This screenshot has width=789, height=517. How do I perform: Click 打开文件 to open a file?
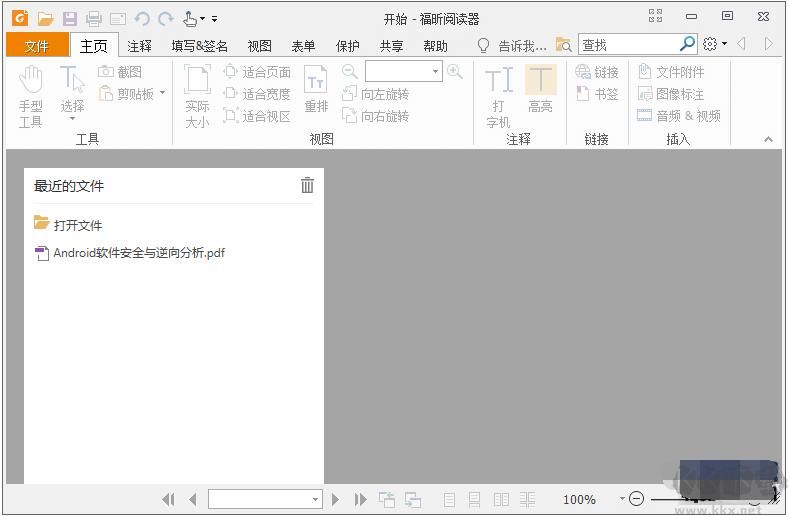point(68,225)
